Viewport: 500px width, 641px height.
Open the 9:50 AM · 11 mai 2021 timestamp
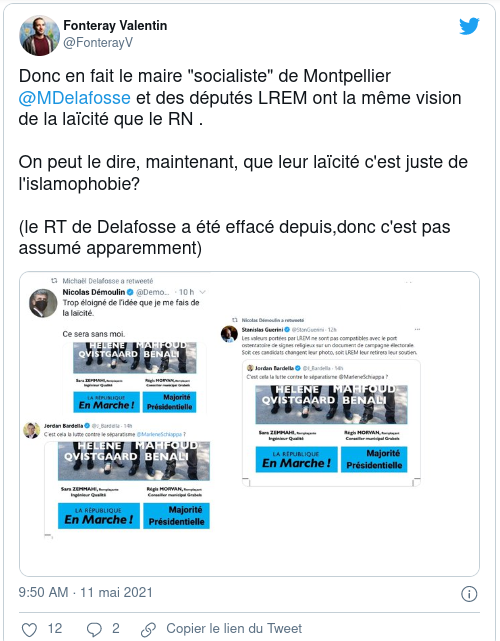[85, 592]
